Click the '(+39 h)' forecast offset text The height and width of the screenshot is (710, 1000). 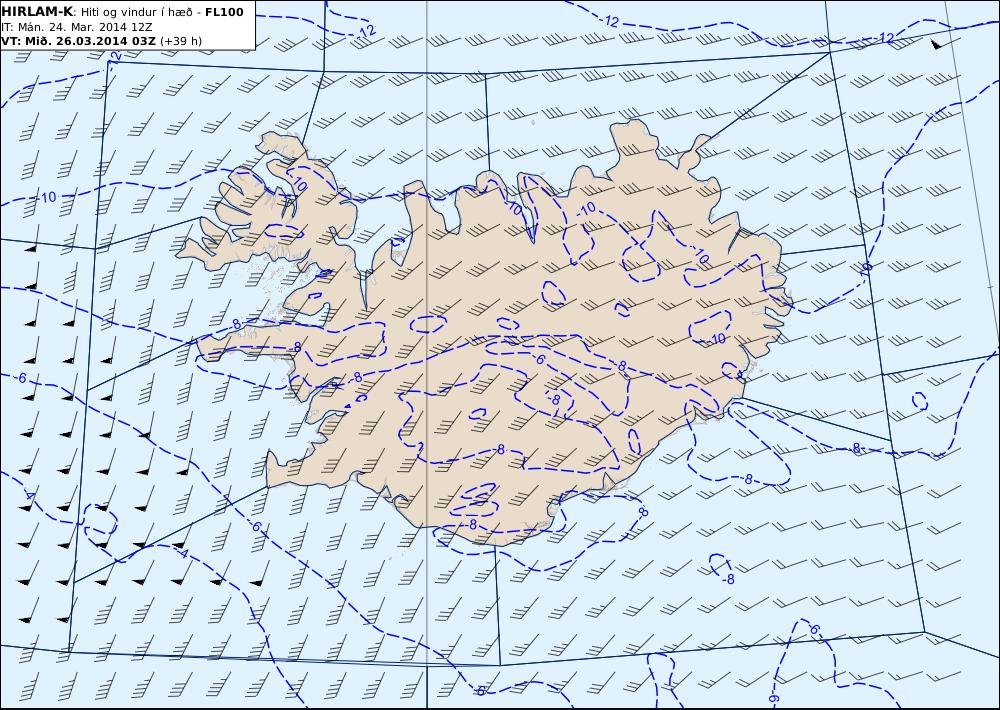point(180,41)
